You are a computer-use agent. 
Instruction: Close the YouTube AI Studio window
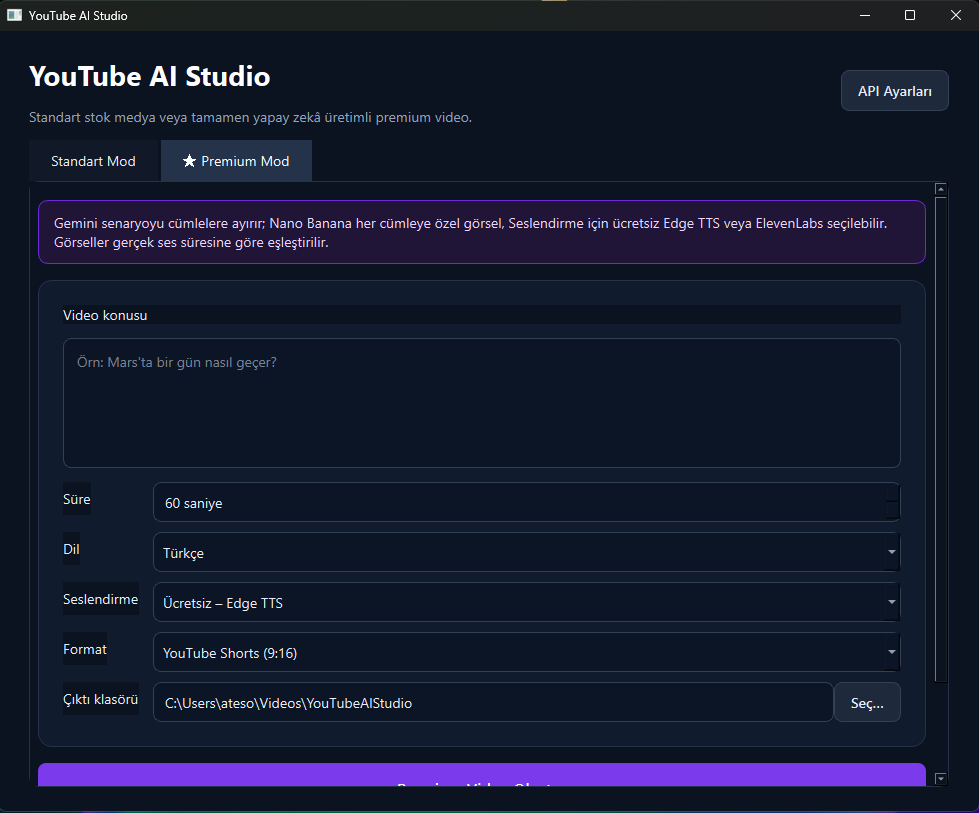pos(955,16)
